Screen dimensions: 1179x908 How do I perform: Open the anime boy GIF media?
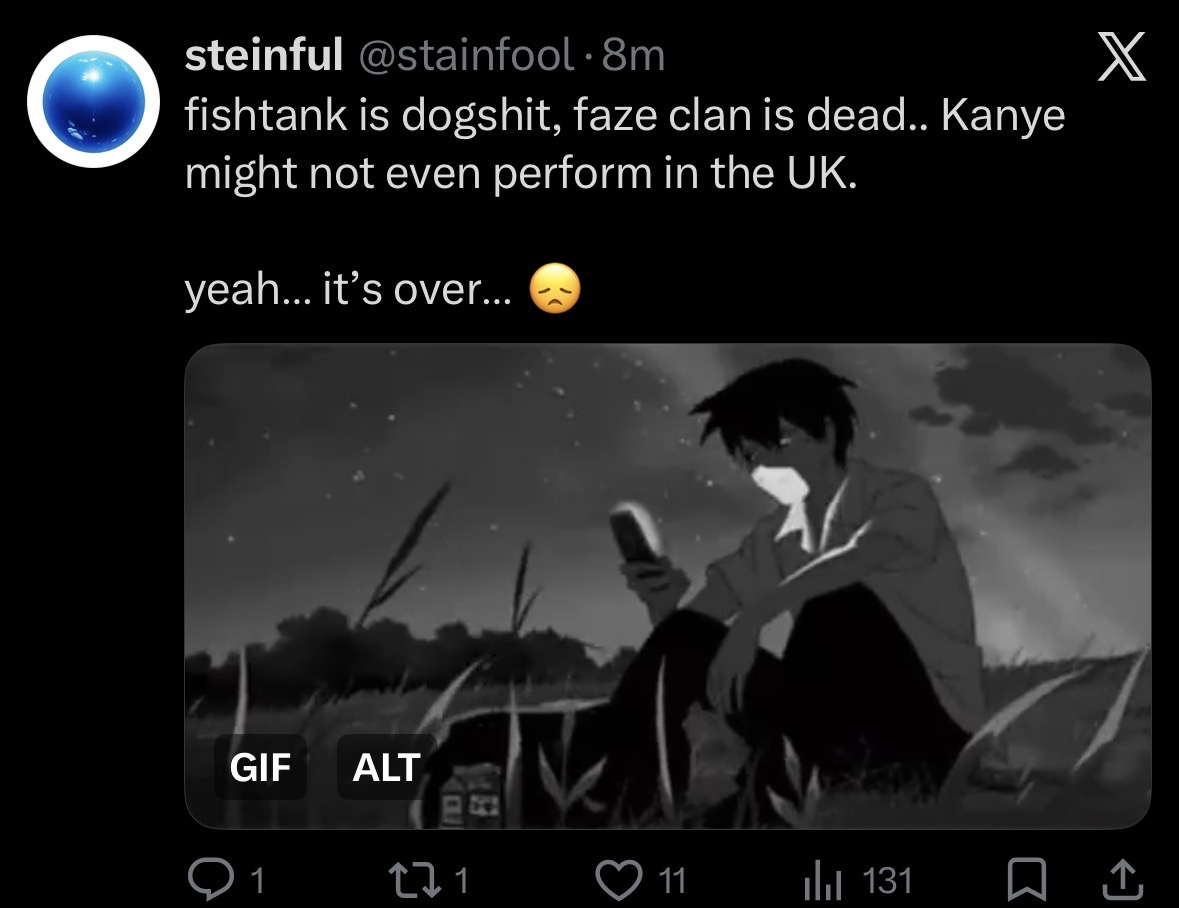(668, 586)
